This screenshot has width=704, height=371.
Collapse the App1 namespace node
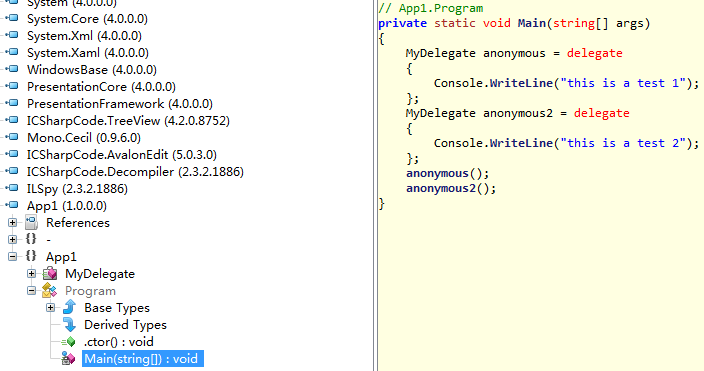coord(13,256)
